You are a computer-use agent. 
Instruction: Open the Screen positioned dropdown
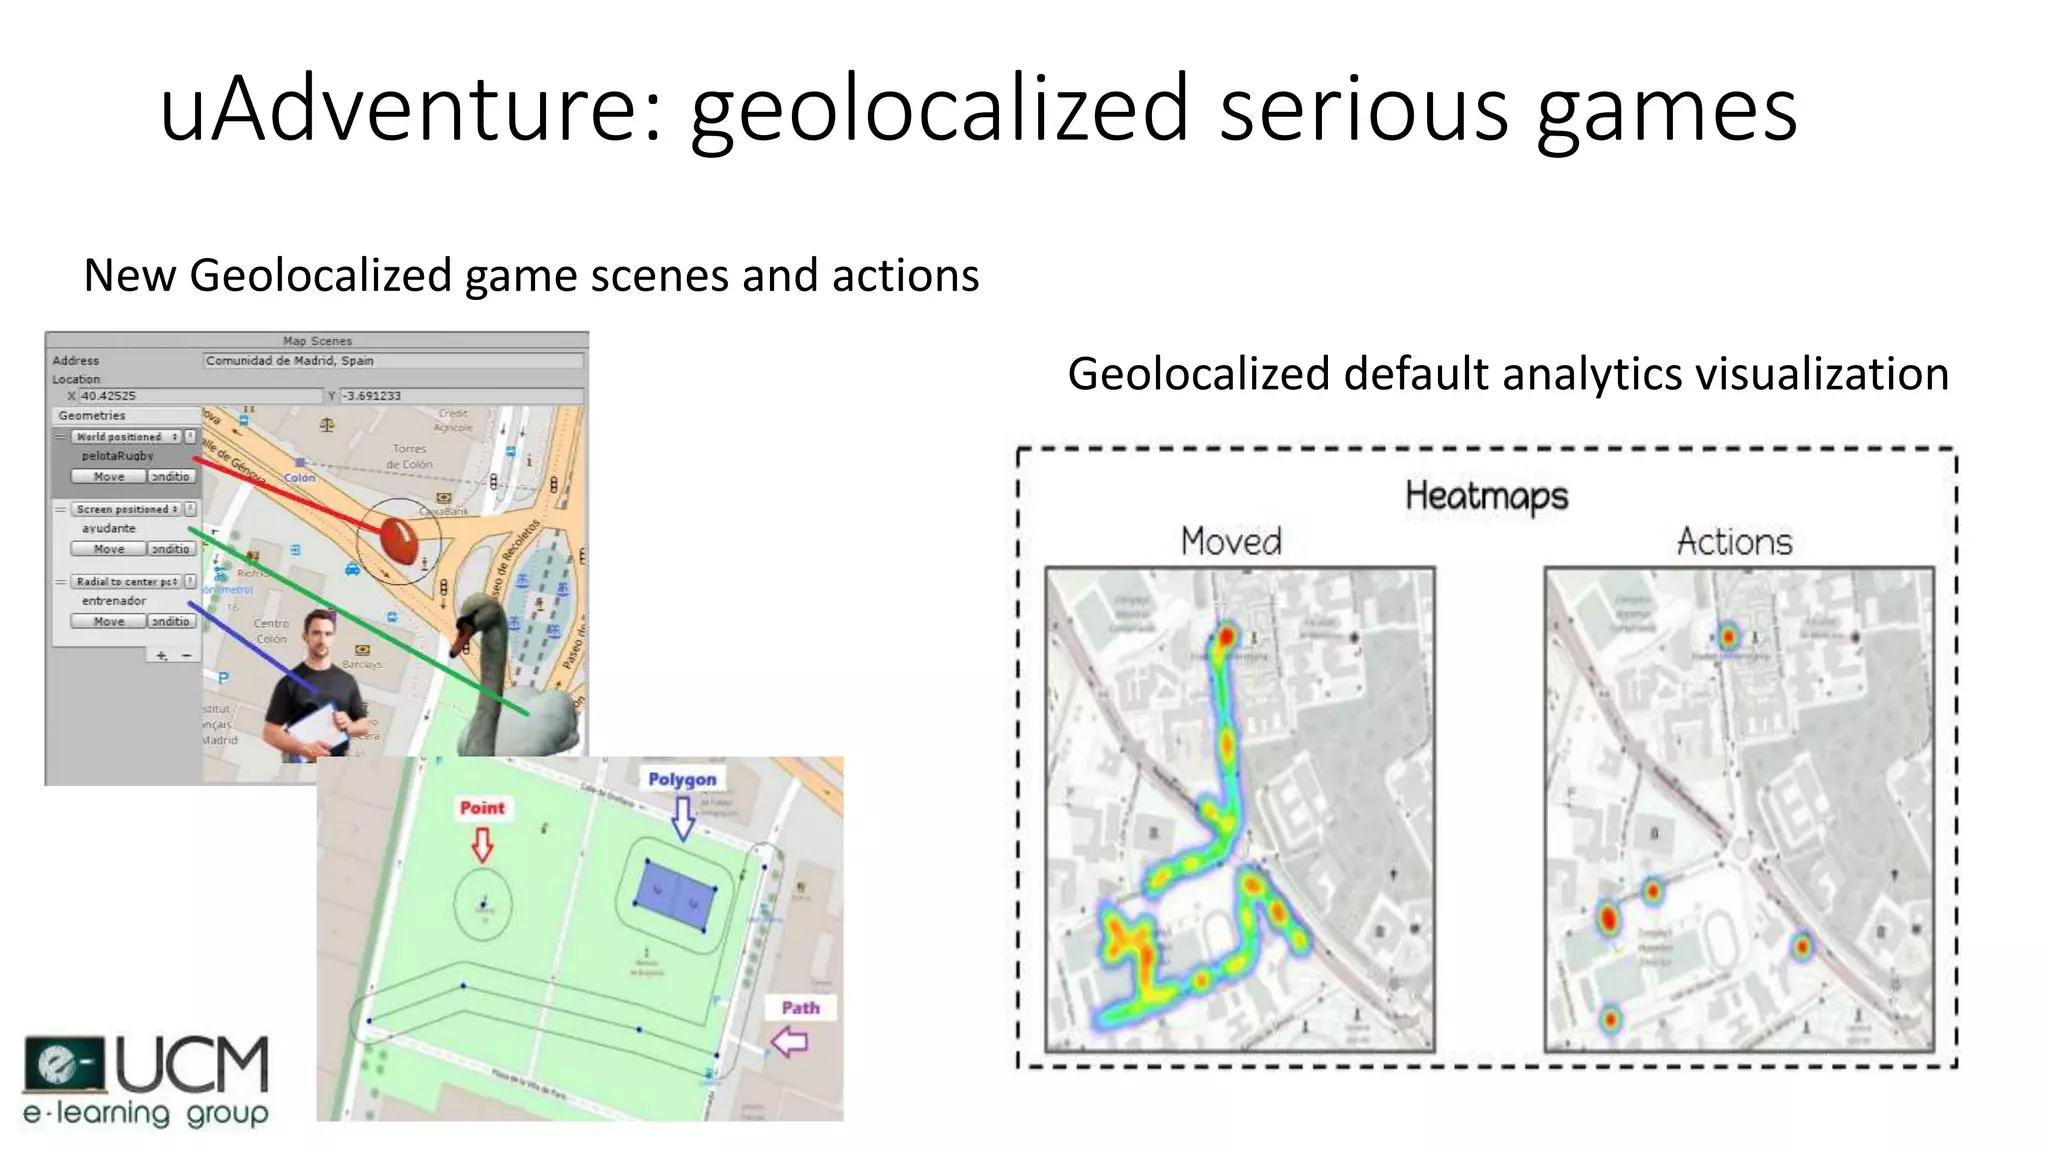[126, 509]
